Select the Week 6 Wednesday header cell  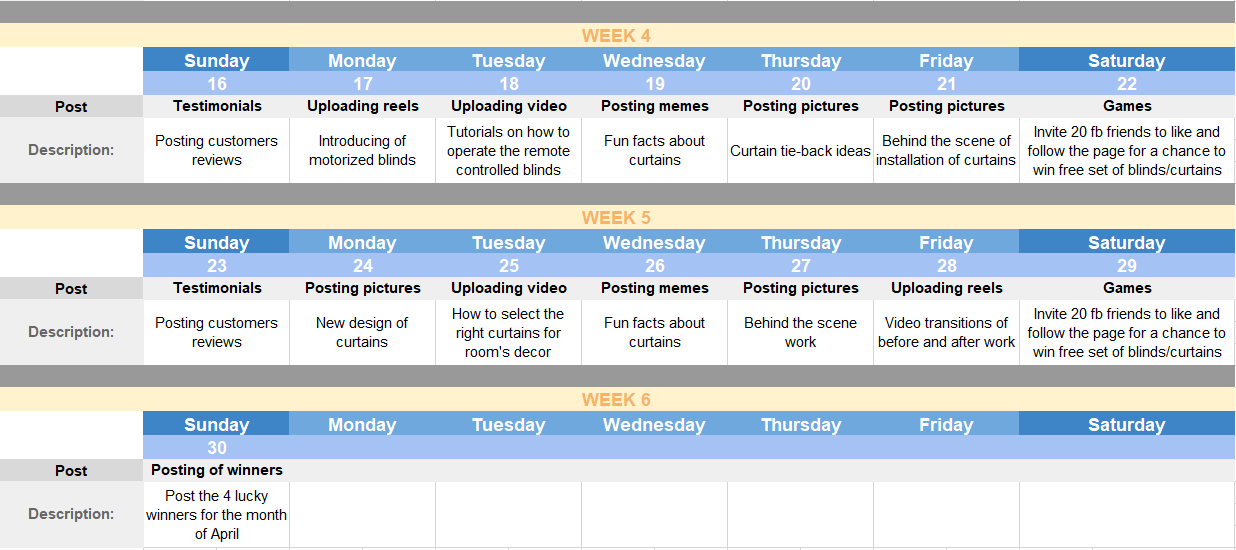click(654, 425)
